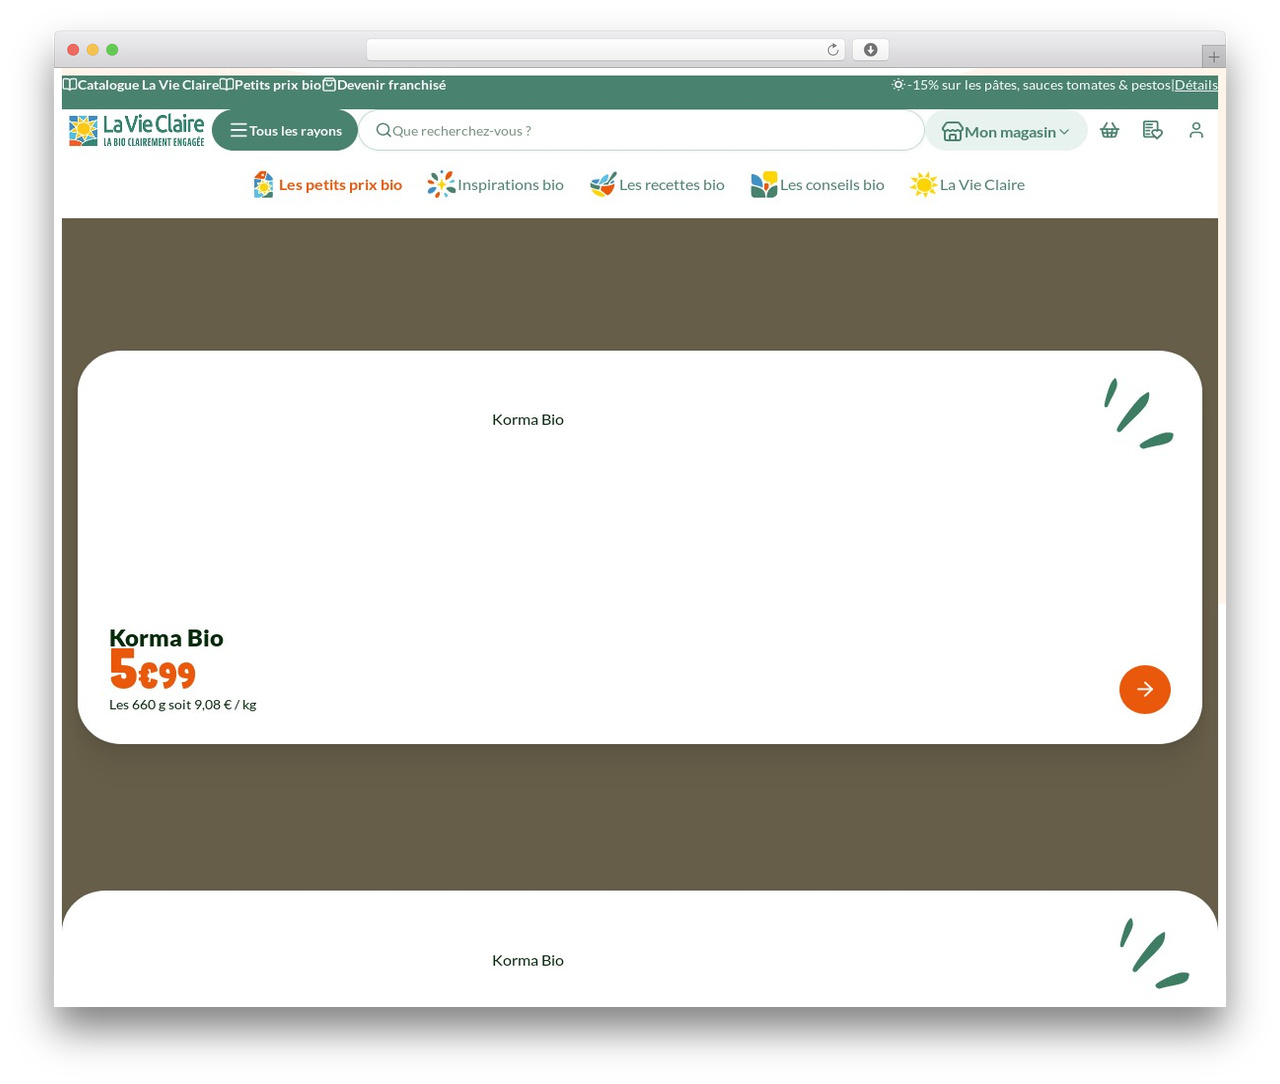Expand the Mon magasin dropdown

[1006, 131]
